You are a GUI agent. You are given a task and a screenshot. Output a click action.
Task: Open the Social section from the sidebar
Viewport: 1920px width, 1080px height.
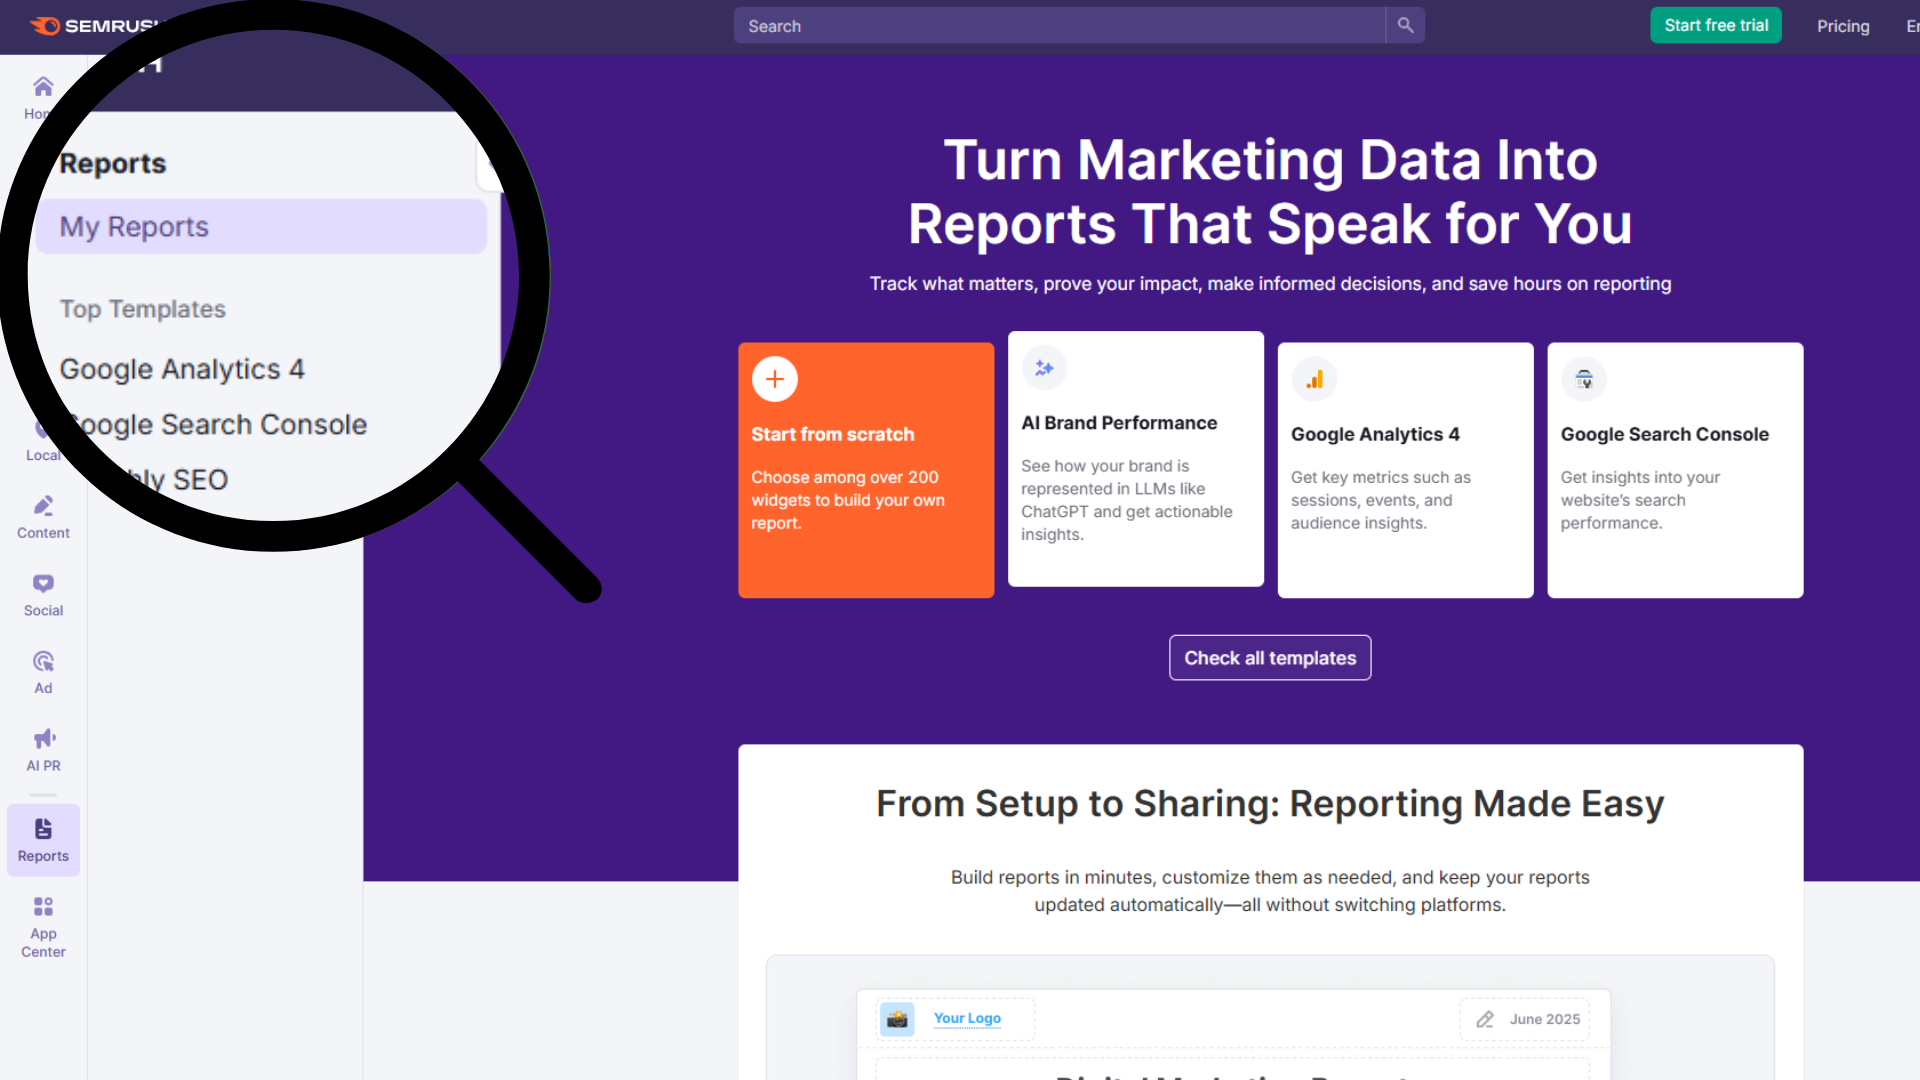[x=42, y=593]
